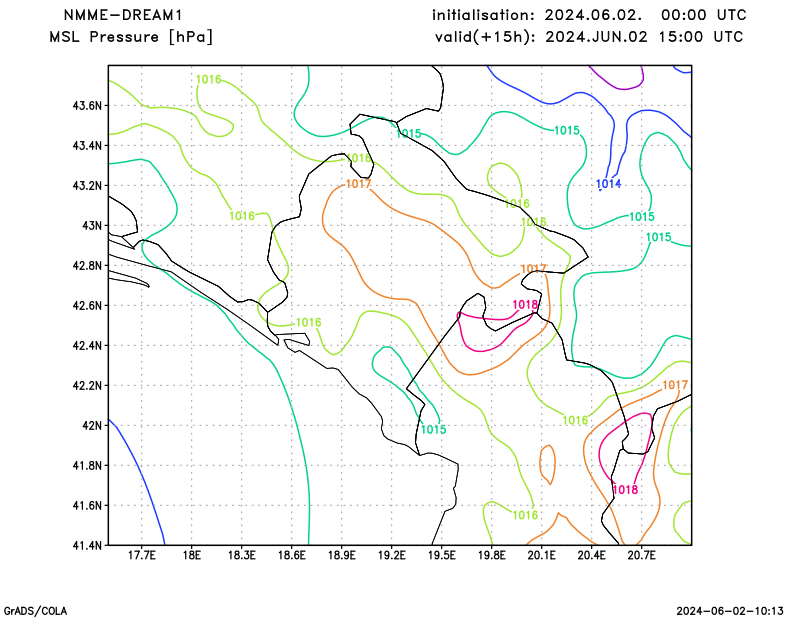Viewport: 800px width, 618px height.
Task: Click the 41.6N latitude label
Action: [x=87, y=505]
